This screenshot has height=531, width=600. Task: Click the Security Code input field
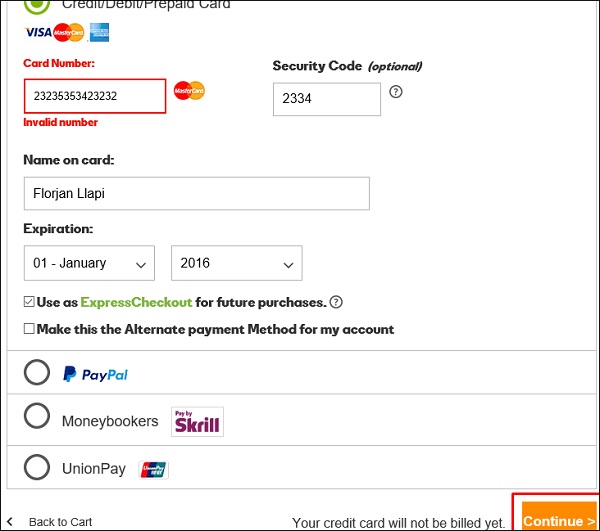pos(326,98)
